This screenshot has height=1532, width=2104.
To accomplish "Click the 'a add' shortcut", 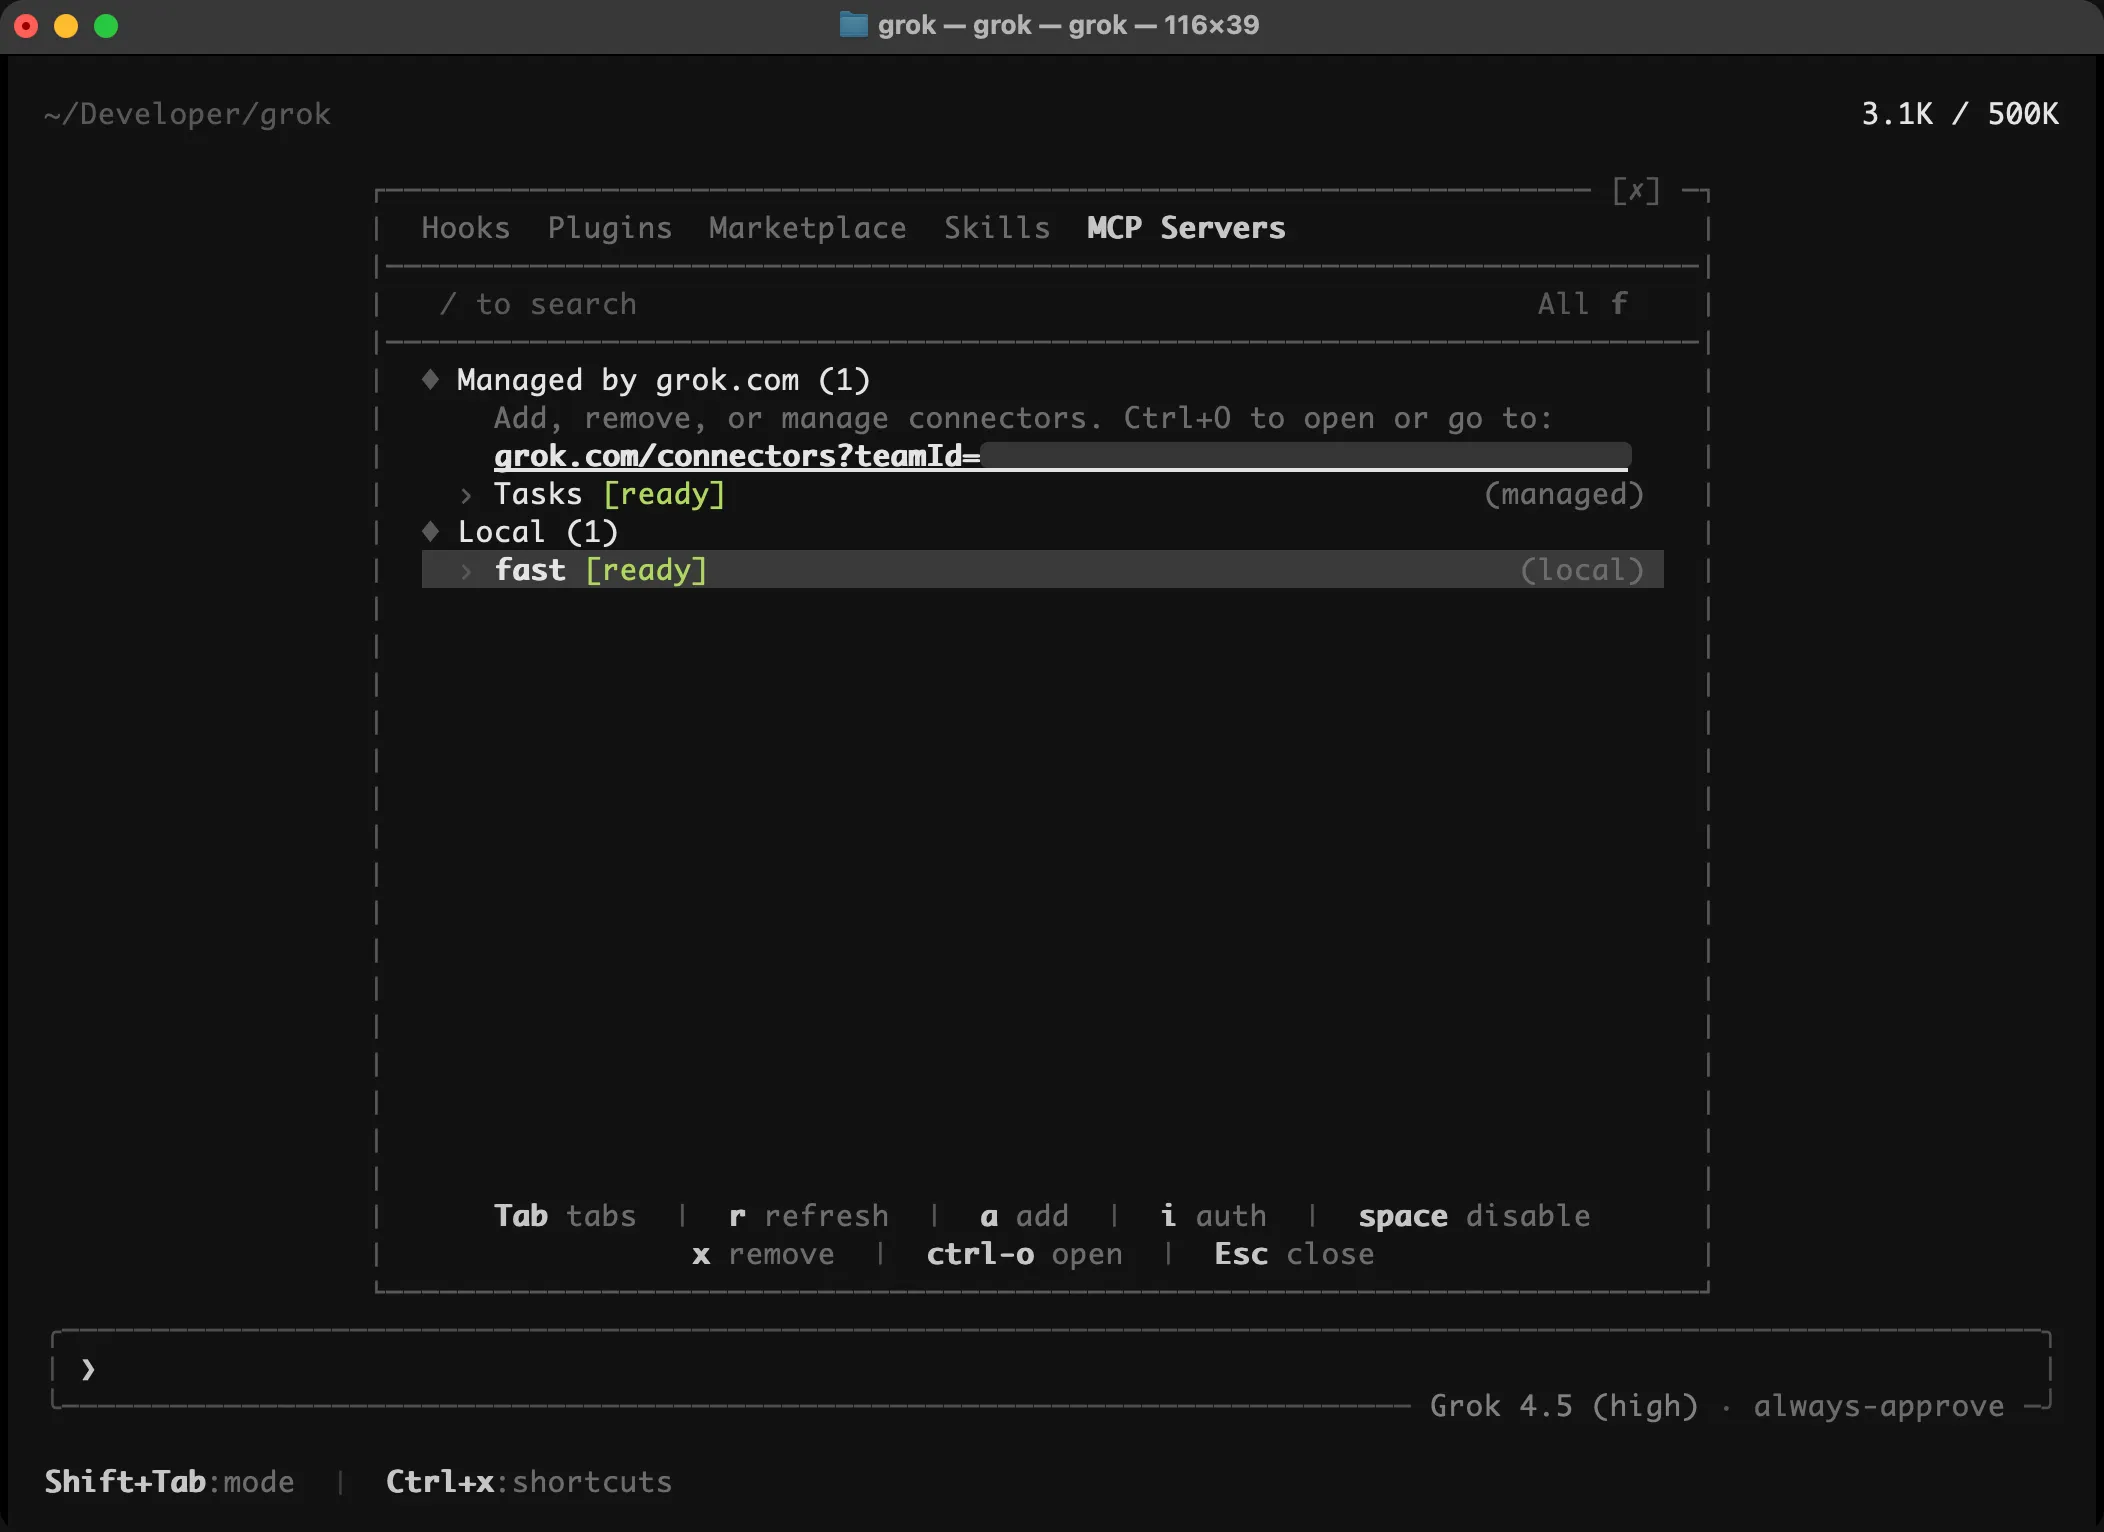I will [x=1024, y=1216].
